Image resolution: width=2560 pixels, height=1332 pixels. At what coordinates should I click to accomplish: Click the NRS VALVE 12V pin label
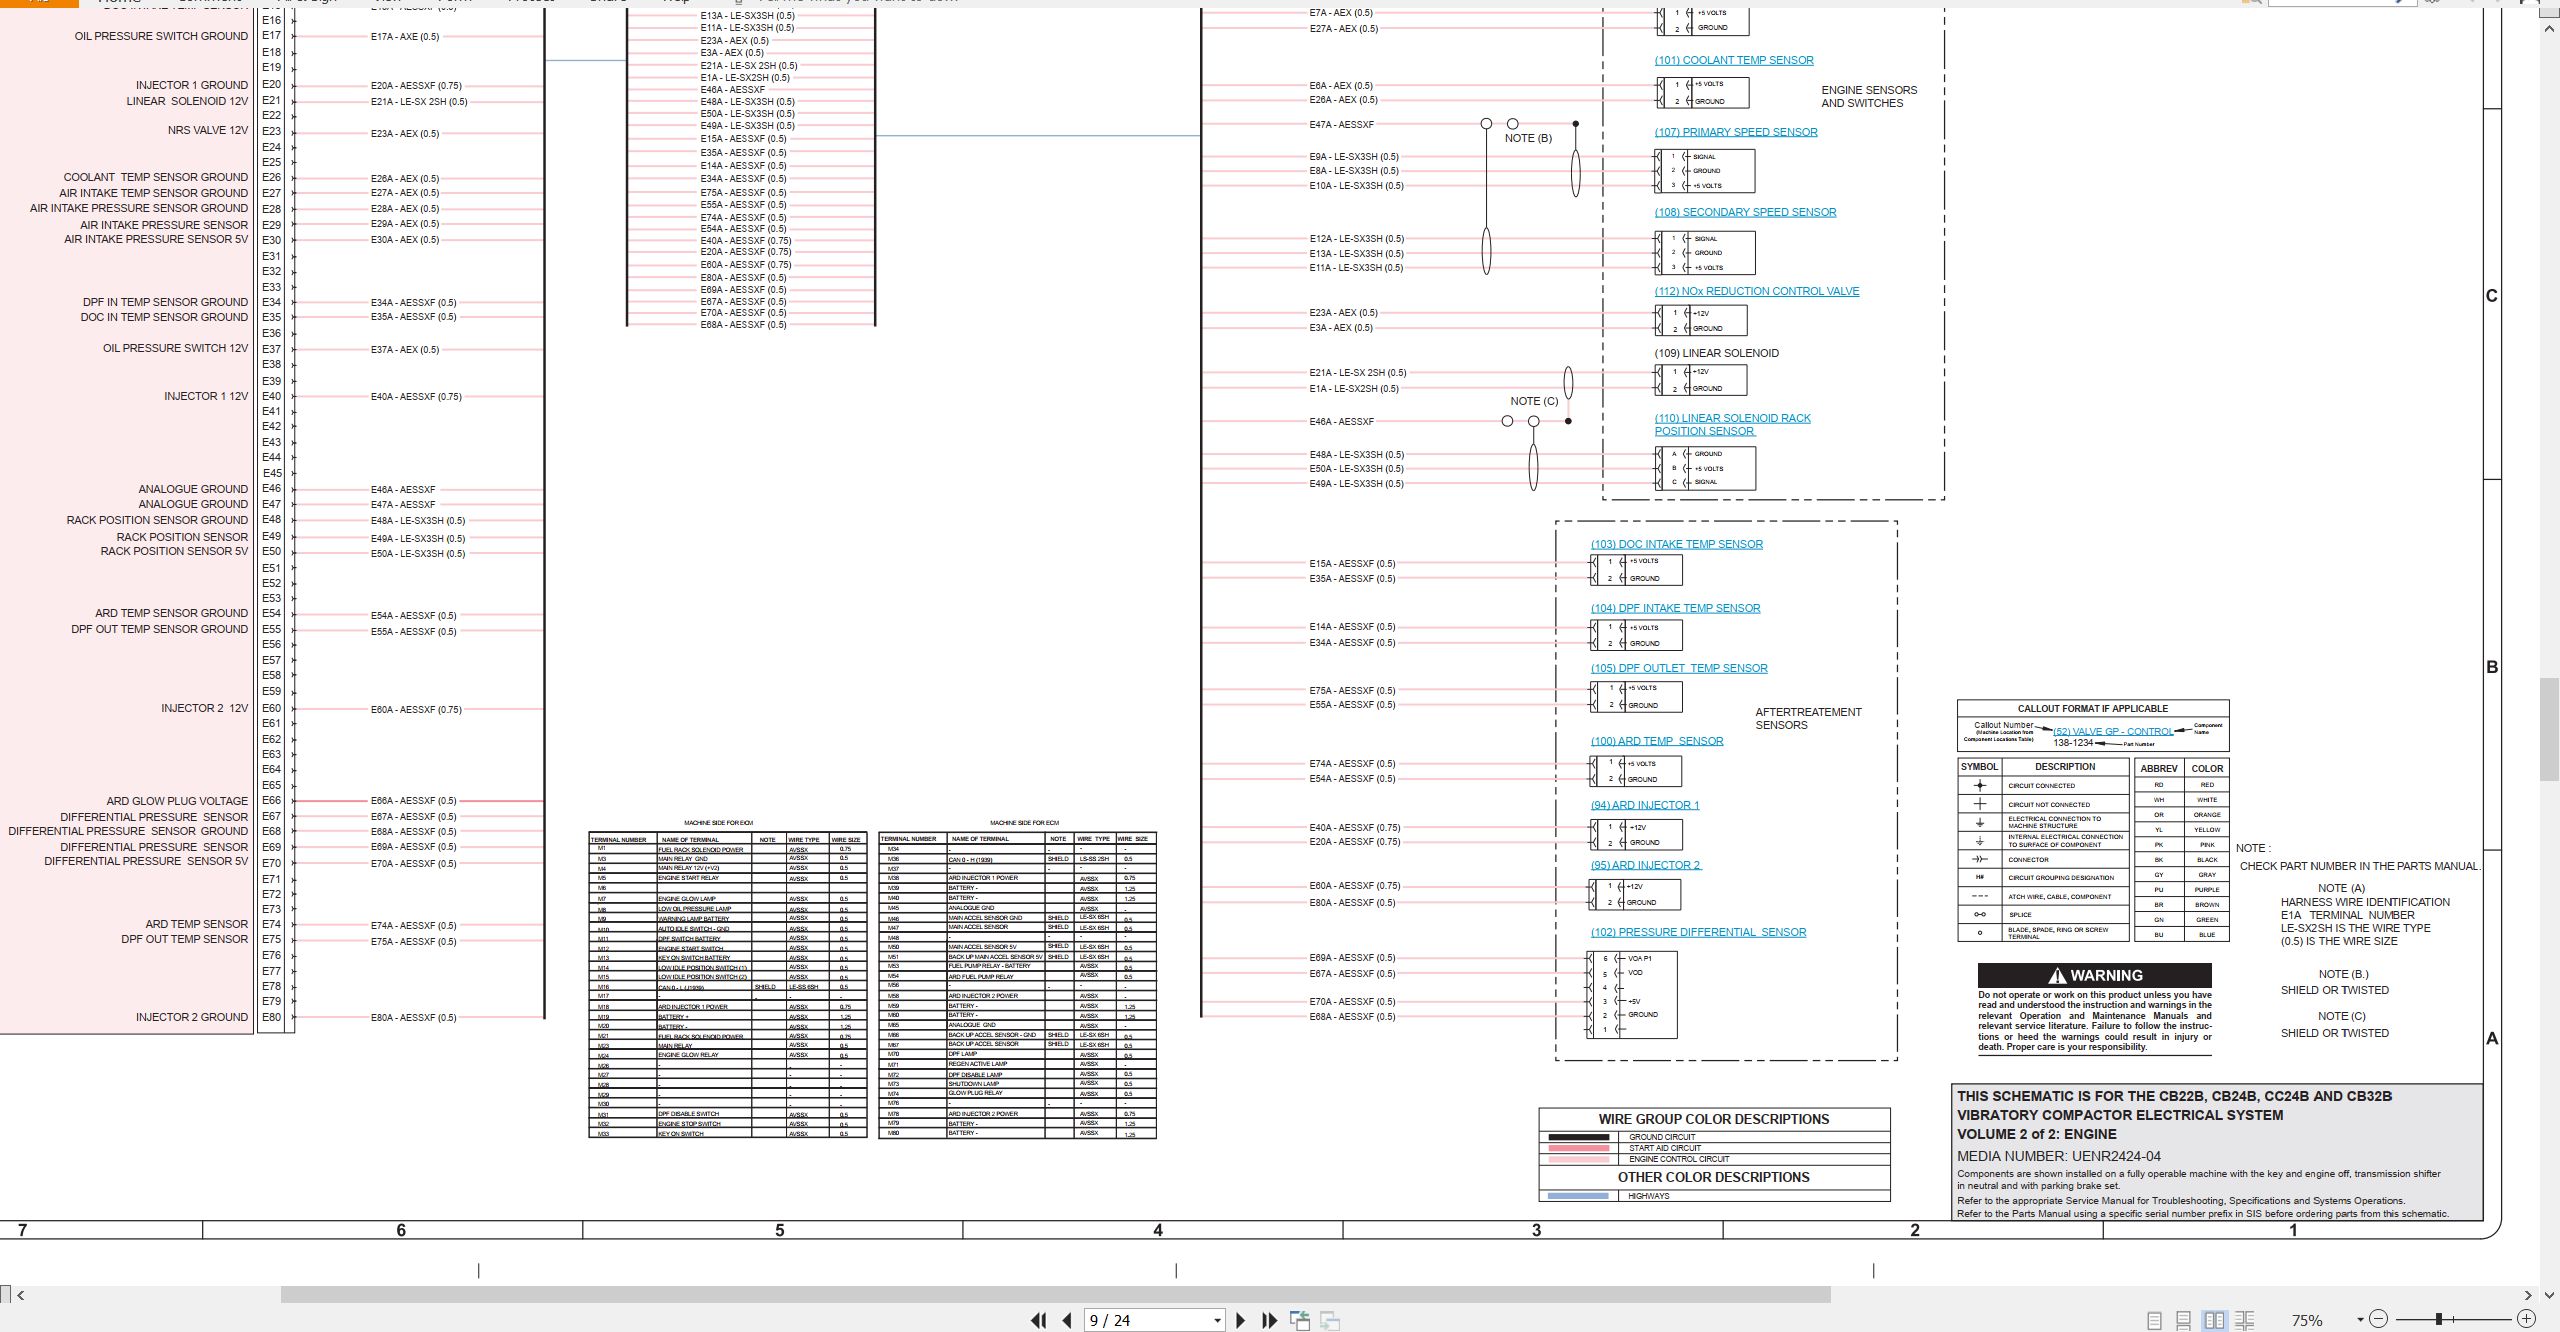pos(208,131)
